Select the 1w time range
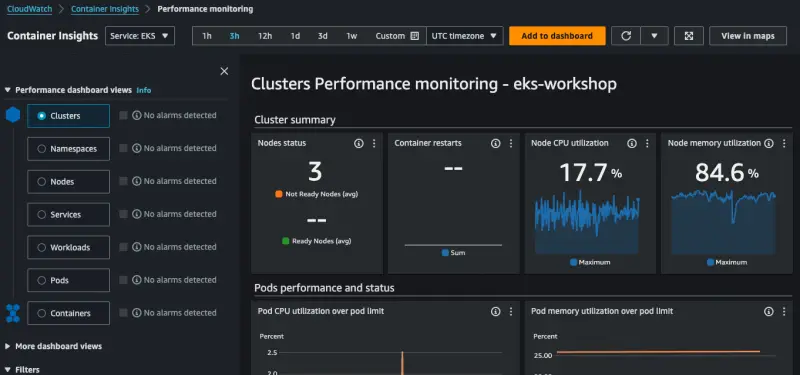The width and height of the screenshot is (800, 375). coord(352,36)
